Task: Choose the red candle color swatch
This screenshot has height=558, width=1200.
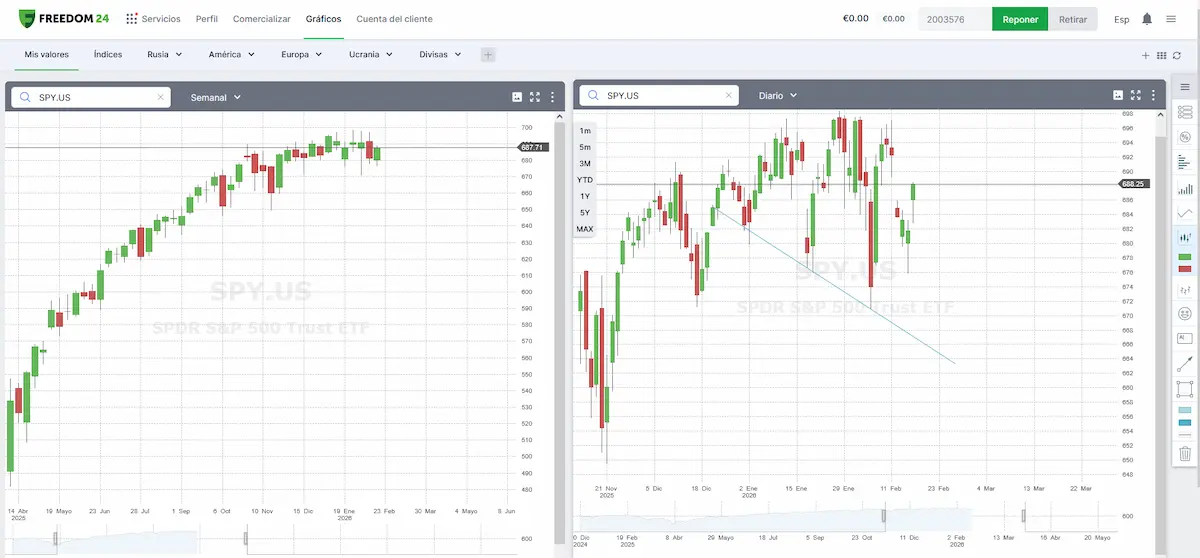Action: point(1185,269)
